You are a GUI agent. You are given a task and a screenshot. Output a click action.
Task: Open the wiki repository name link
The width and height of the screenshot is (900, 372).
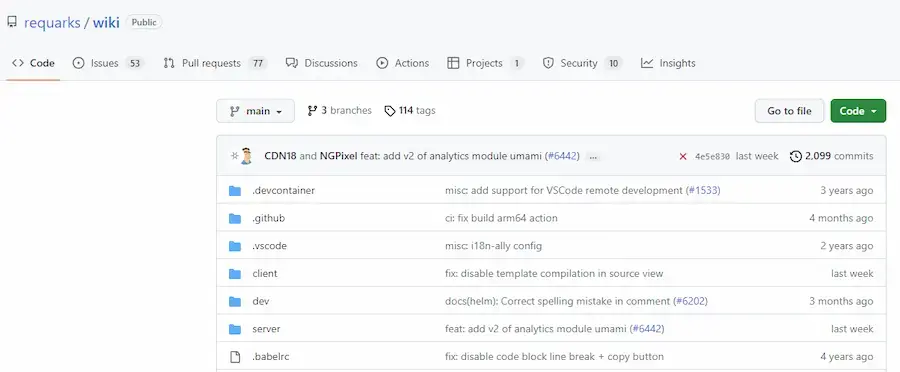coord(106,23)
